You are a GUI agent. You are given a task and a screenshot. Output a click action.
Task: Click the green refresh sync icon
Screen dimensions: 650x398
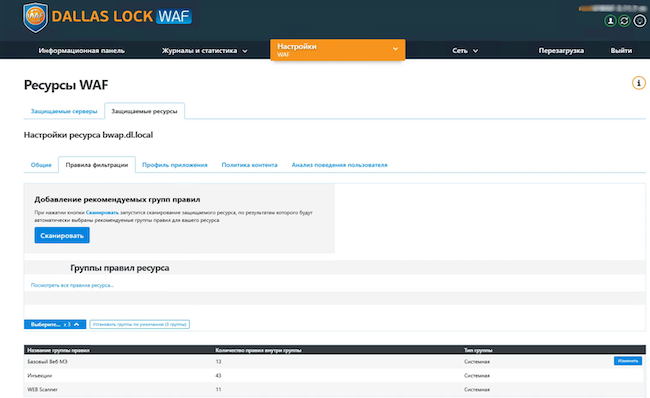[624, 20]
